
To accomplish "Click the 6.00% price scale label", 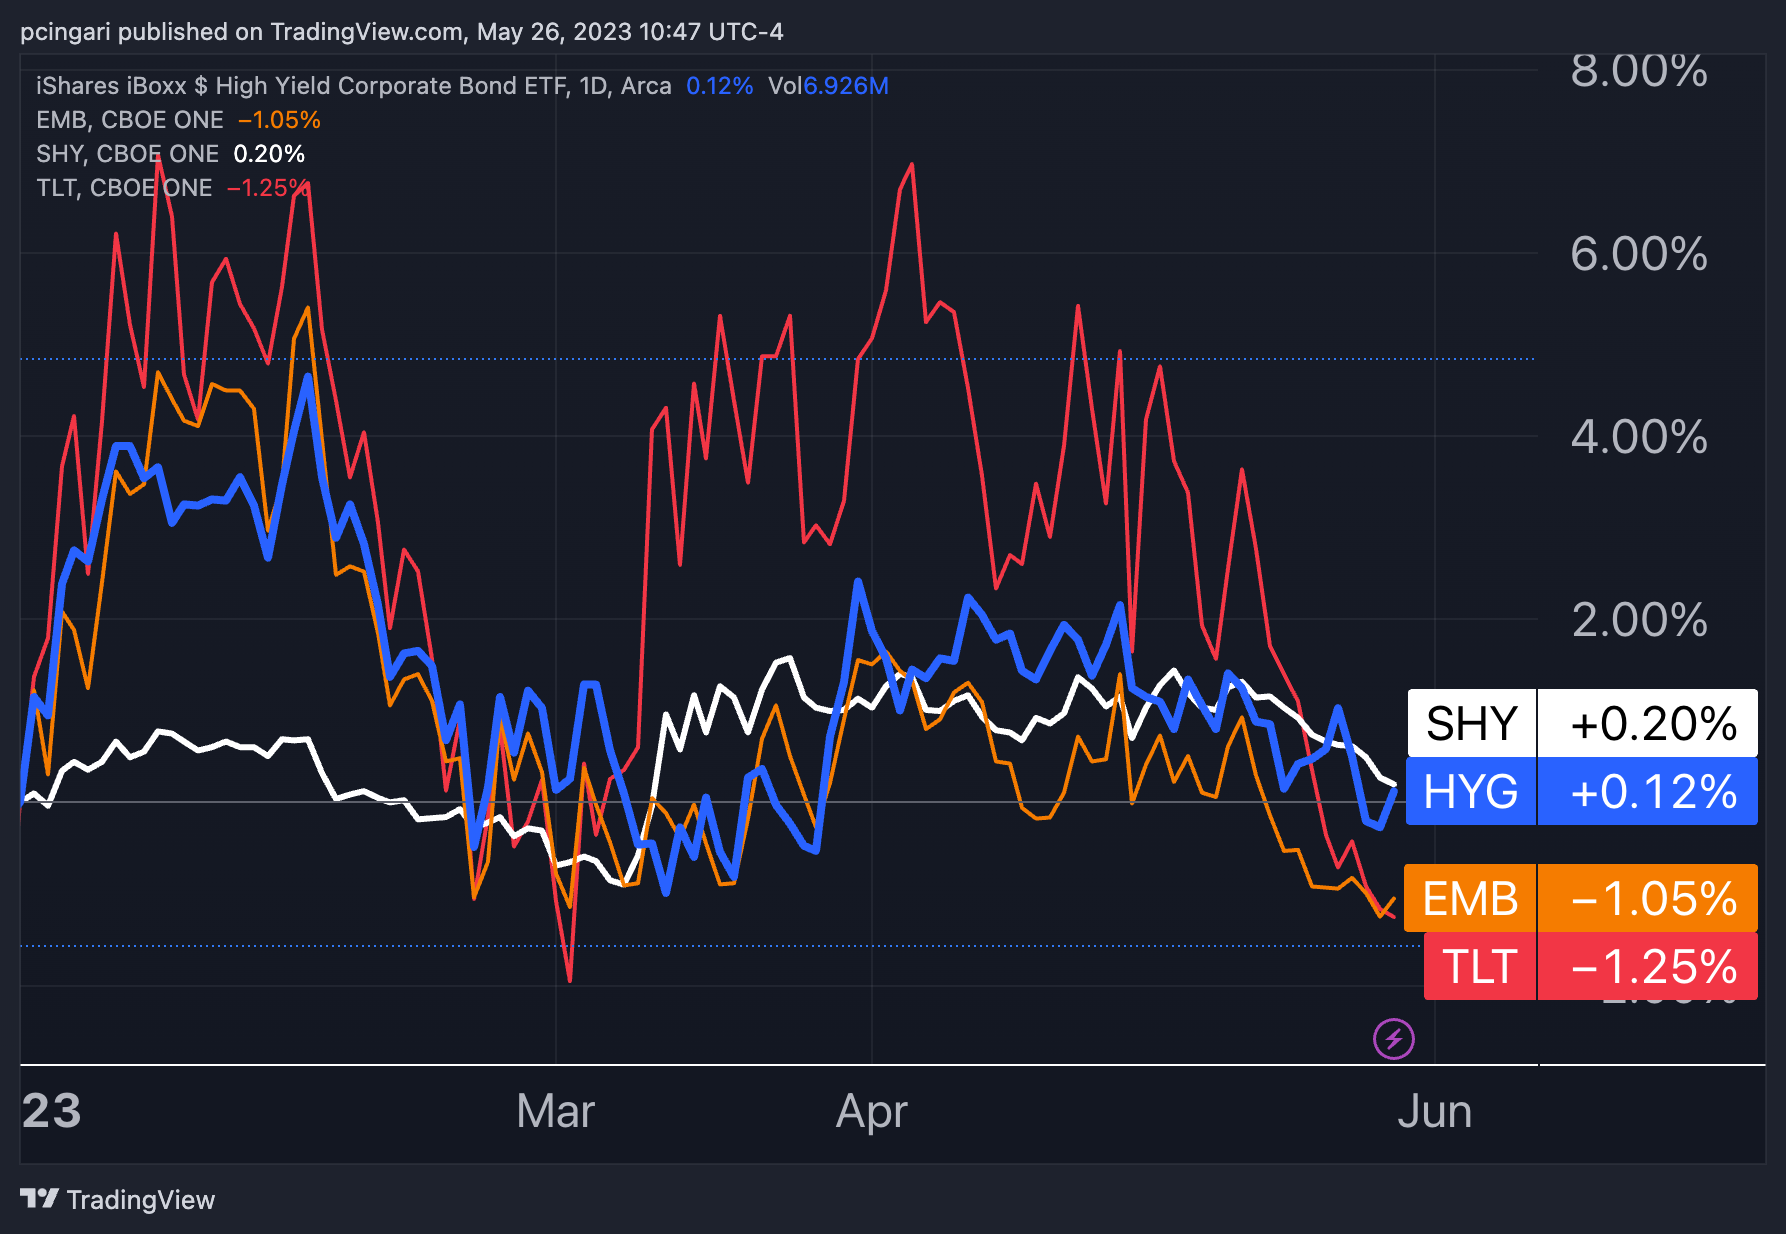I will click(1638, 254).
